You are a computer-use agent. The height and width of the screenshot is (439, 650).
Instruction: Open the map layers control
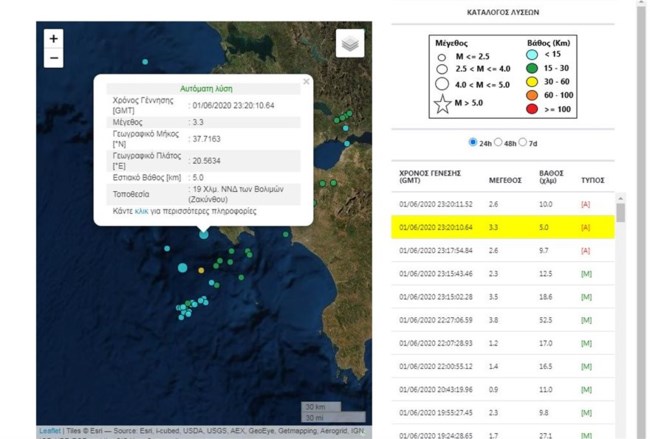click(x=349, y=44)
